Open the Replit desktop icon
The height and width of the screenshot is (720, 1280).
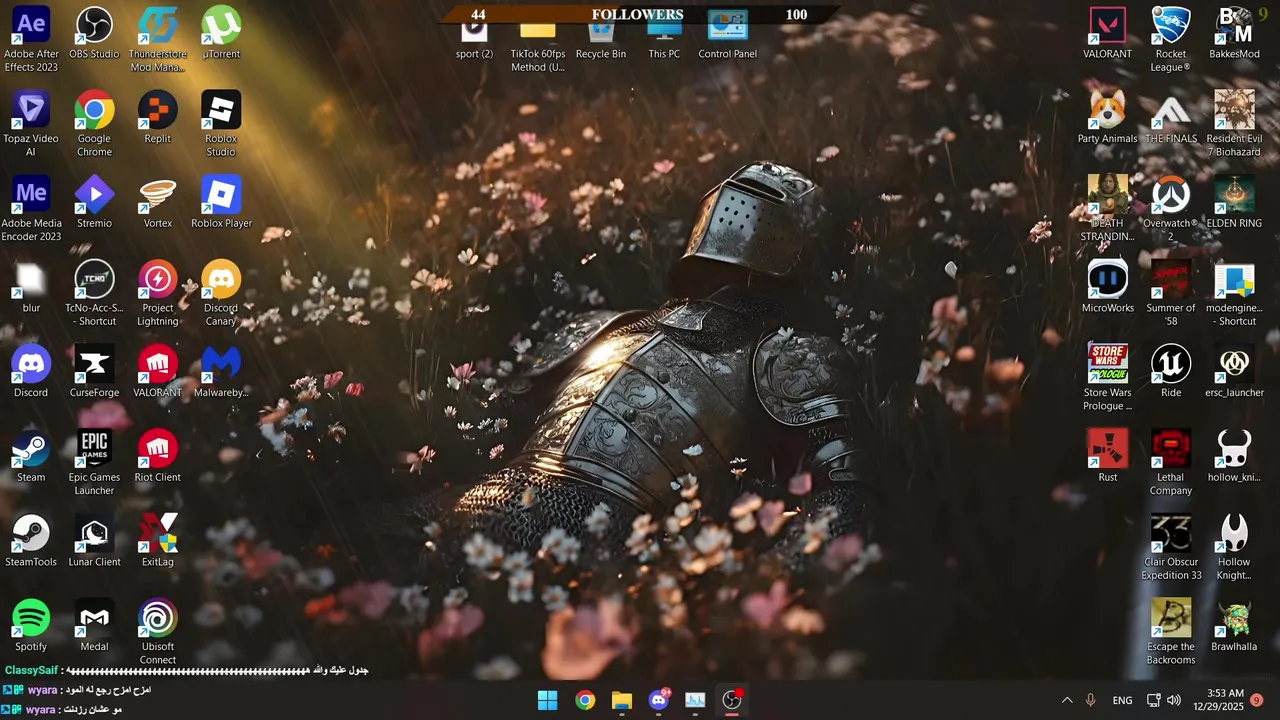tap(157, 118)
